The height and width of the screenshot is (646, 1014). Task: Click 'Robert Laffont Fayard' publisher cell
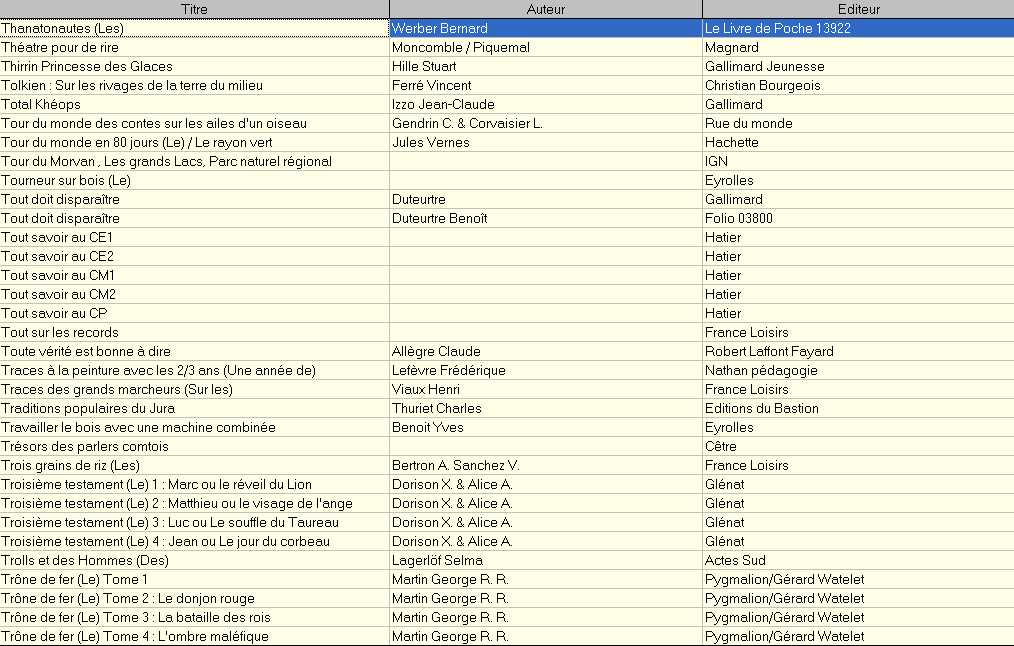[x=858, y=352]
